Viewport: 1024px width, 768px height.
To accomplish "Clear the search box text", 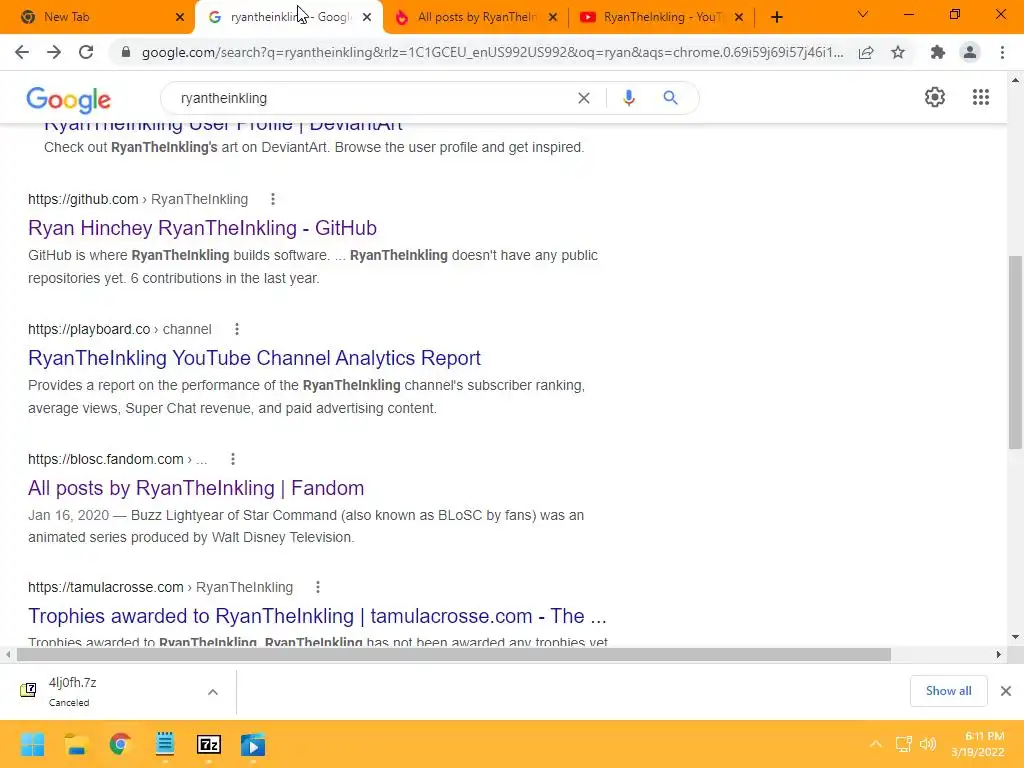I will (584, 98).
